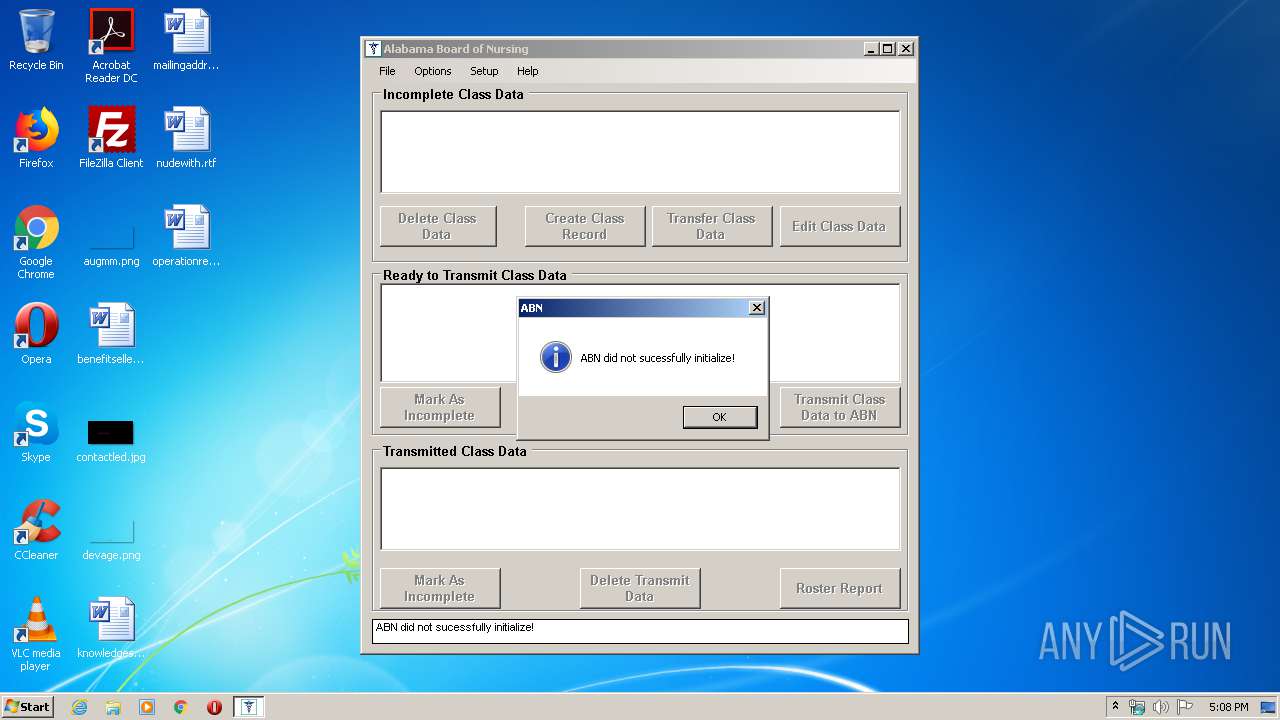This screenshot has width=1280, height=720.
Task: Open the Setup menu
Action: 484,71
